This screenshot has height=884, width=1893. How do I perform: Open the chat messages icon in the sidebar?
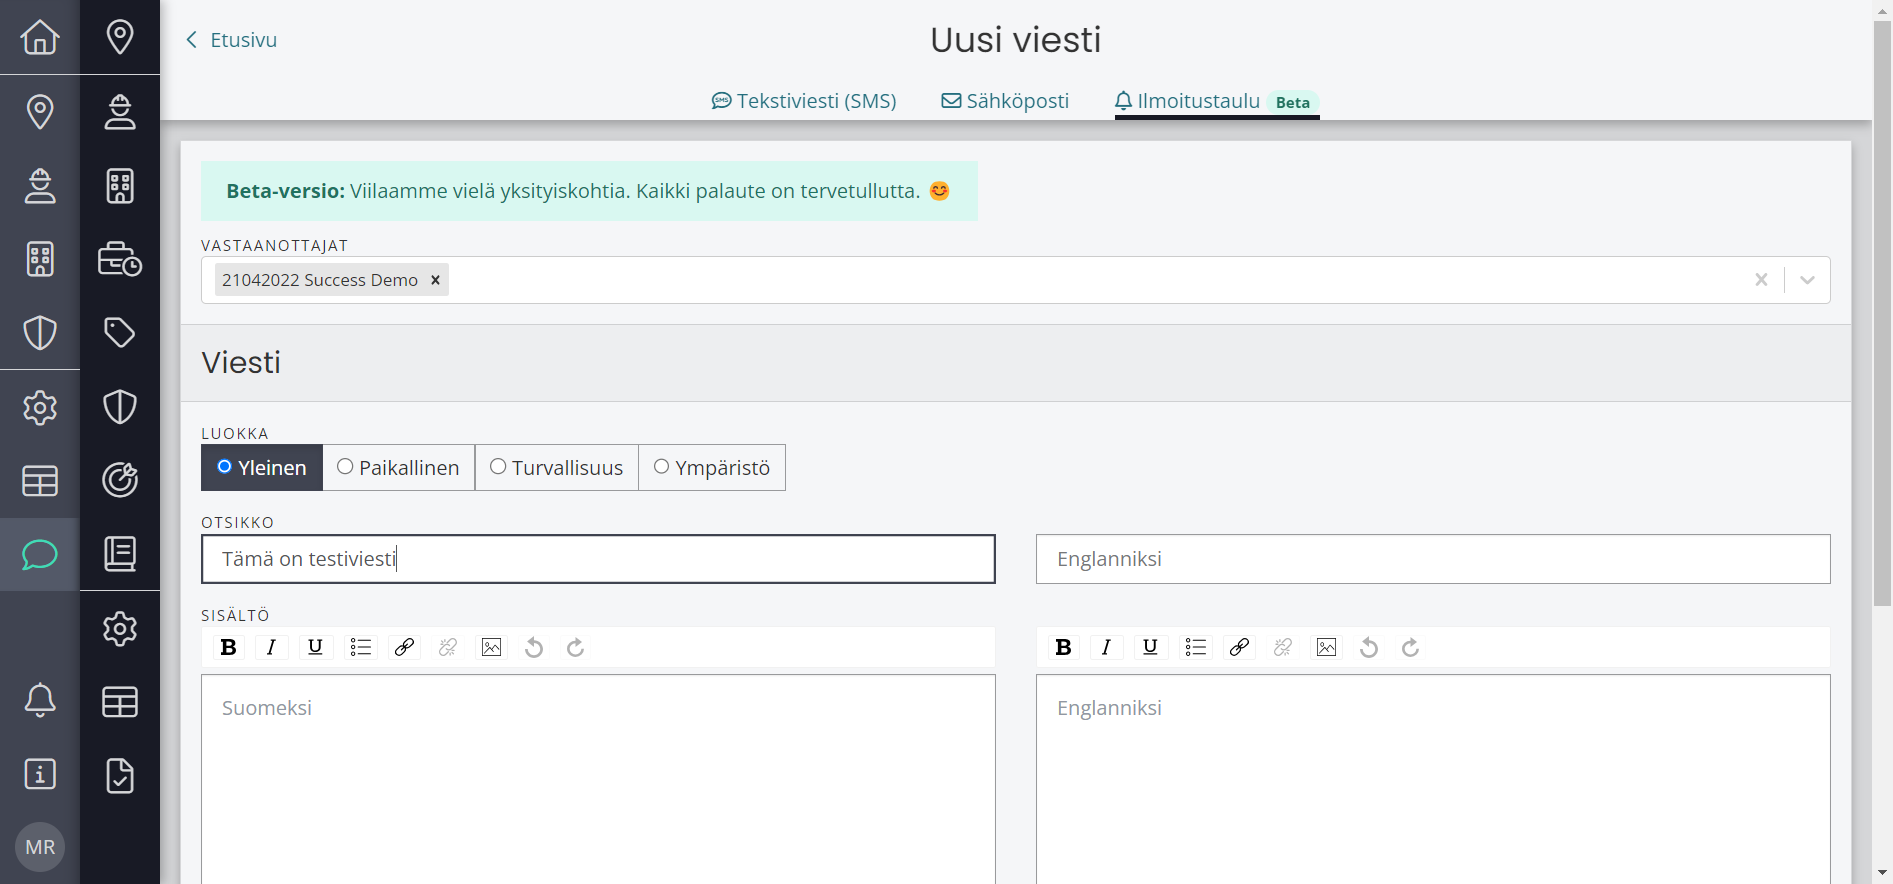click(40, 554)
